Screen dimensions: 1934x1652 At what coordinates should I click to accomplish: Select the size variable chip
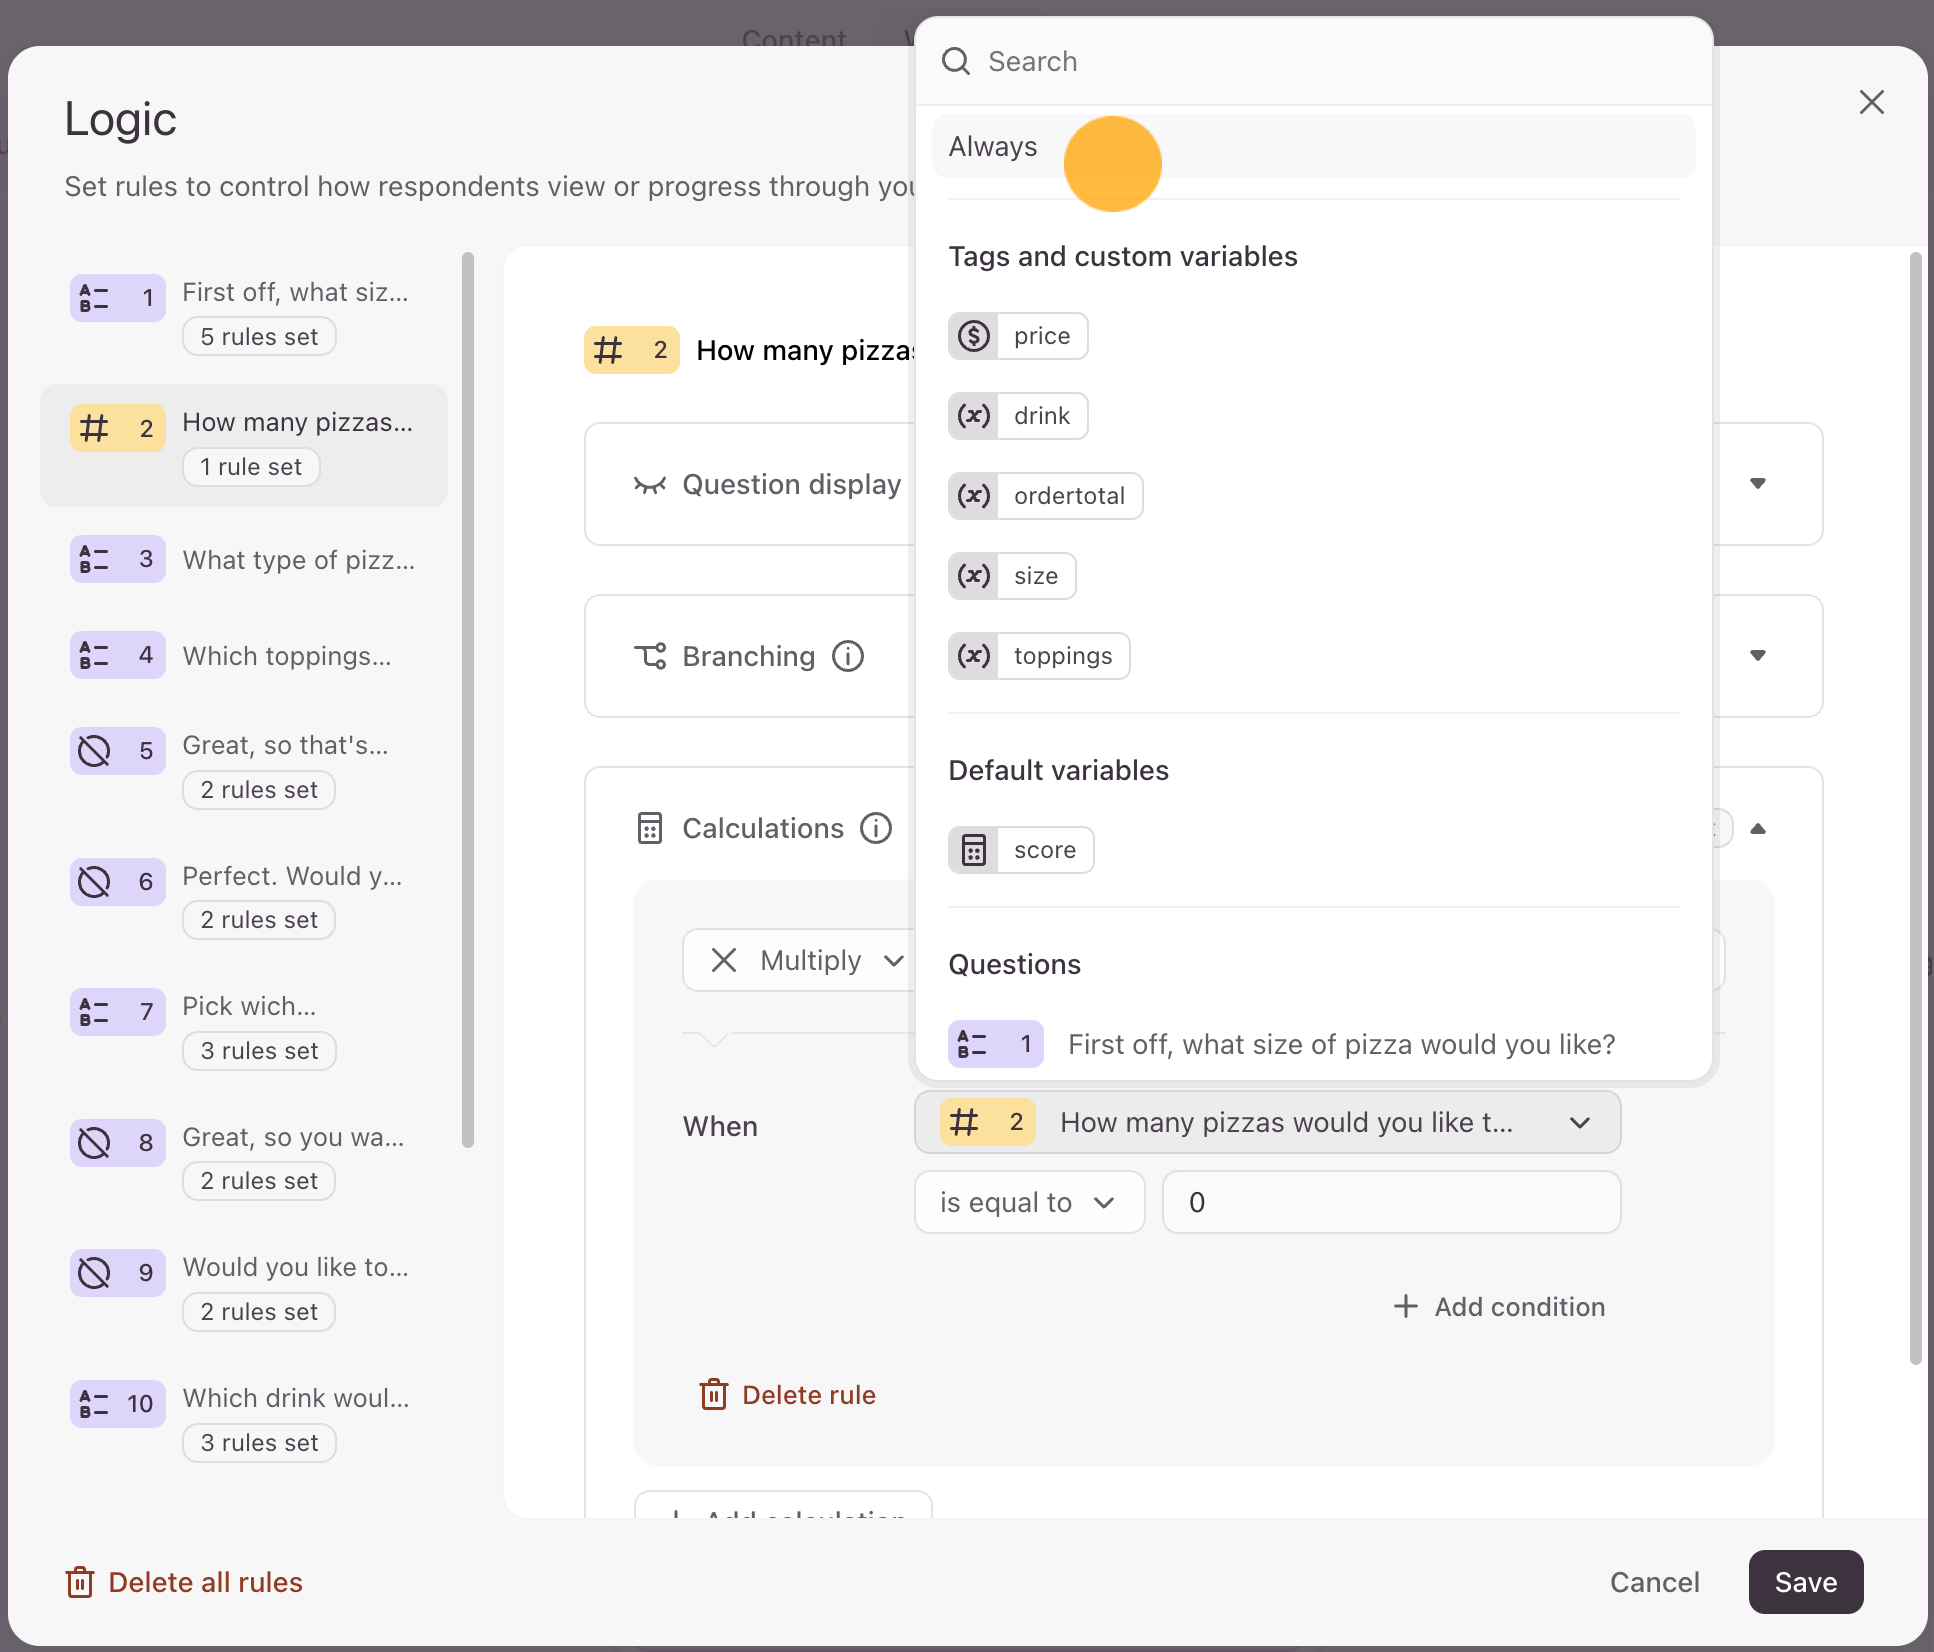(x=1011, y=576)
